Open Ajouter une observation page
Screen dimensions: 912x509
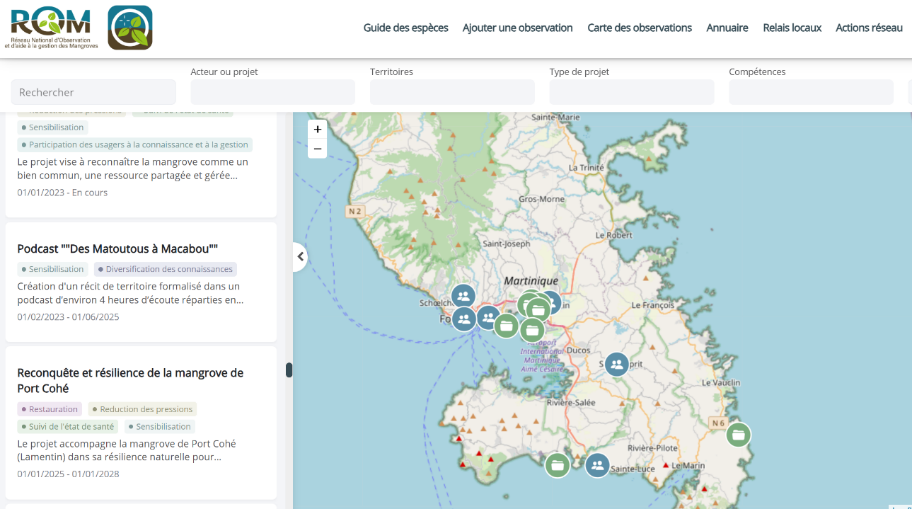pos(517,28)
